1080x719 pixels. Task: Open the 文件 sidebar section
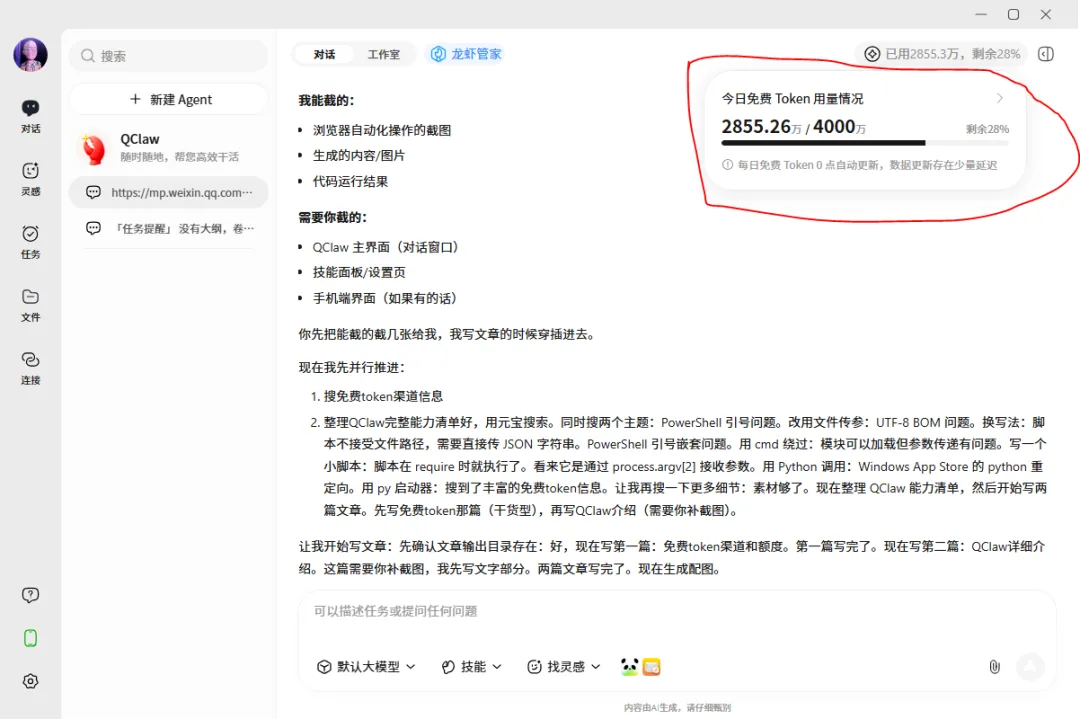pos(30,305)
